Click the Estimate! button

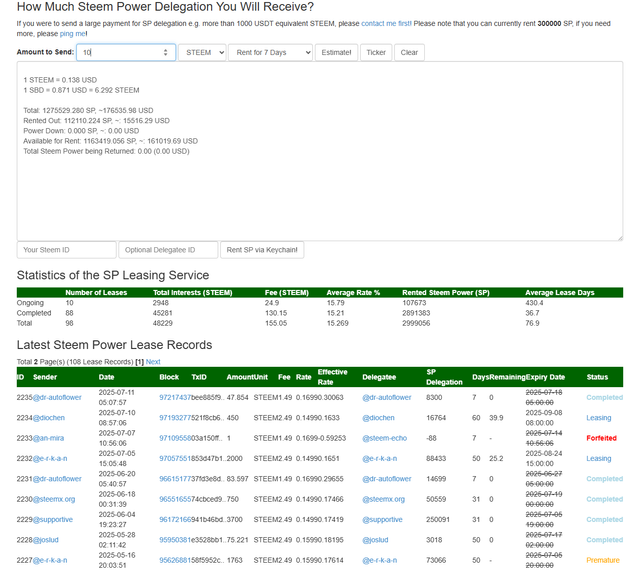click(x=336, y=52)
